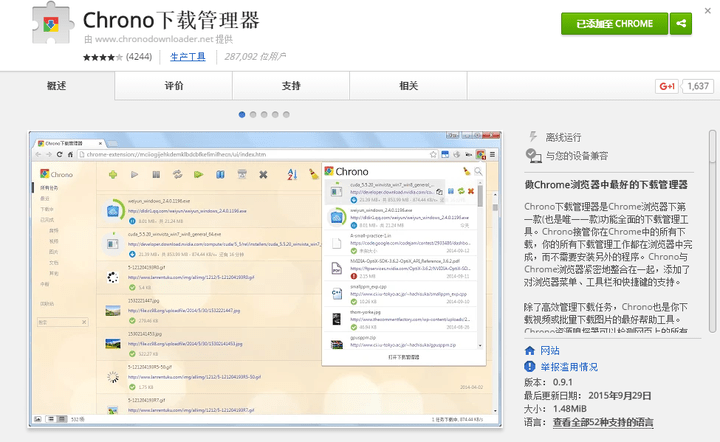Click the 1.48MiB size text
Image resolution: width=720 pixels, height=442 pixels.
coord(569,408)
